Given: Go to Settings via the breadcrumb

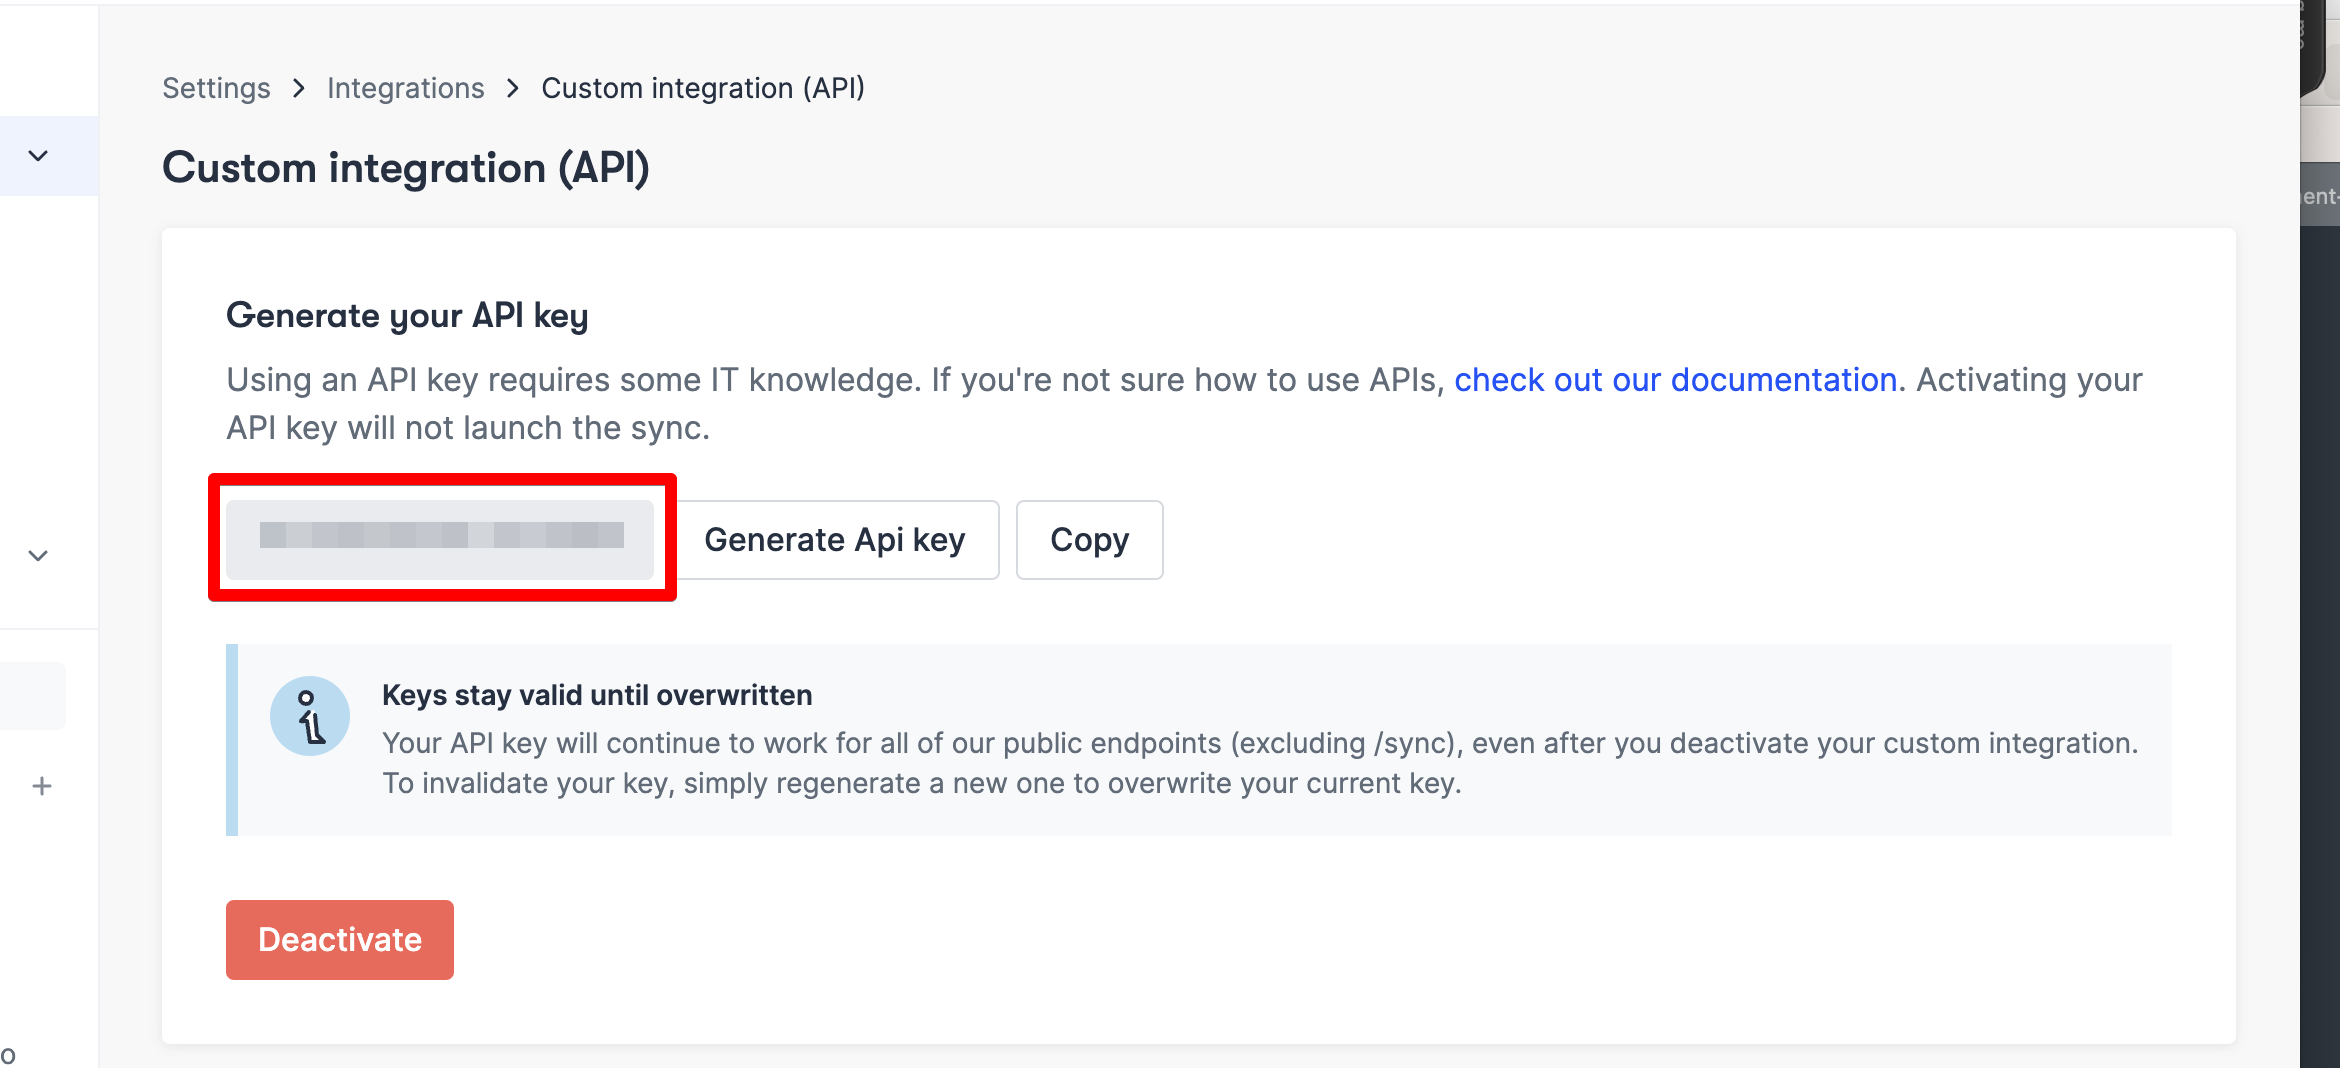Looking at the screenshot, I should tap(216, 88).
